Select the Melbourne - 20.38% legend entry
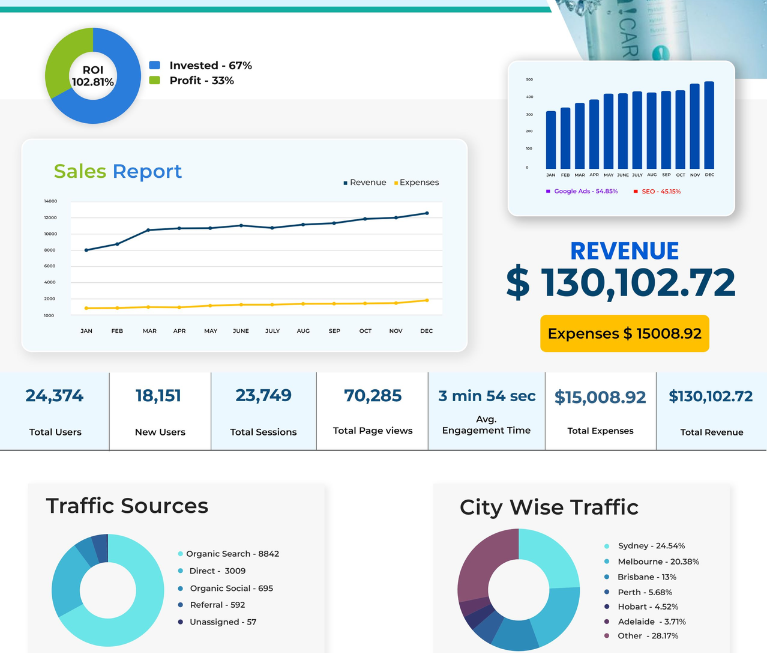The height and width of the screenshot is (653, 767). (x=652, y=562)
